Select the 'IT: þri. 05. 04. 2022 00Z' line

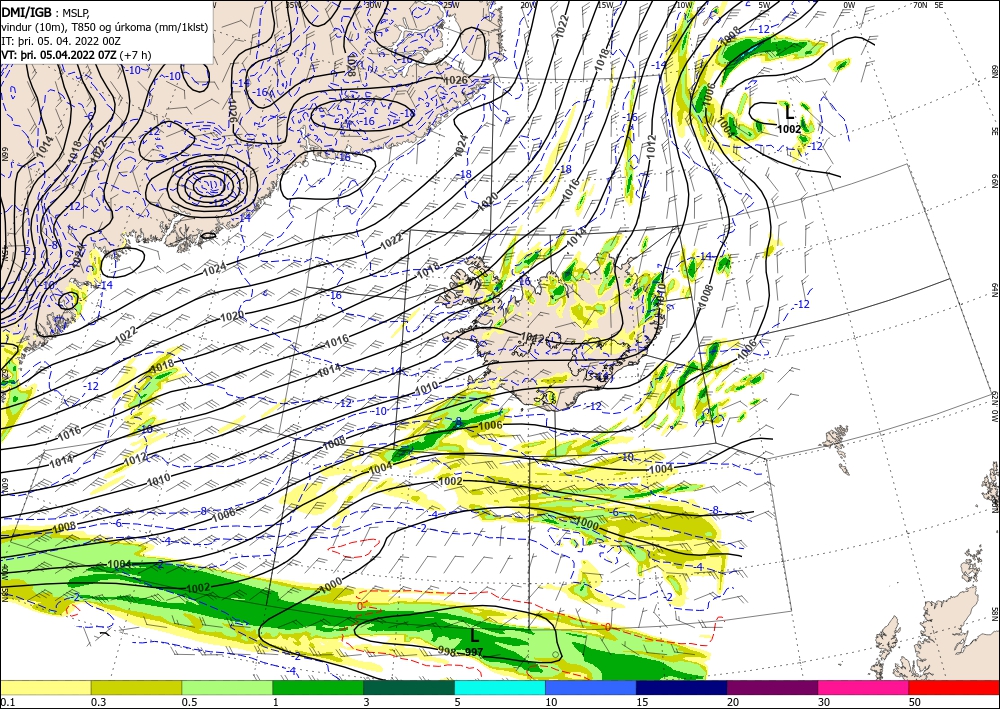(61, 40)
